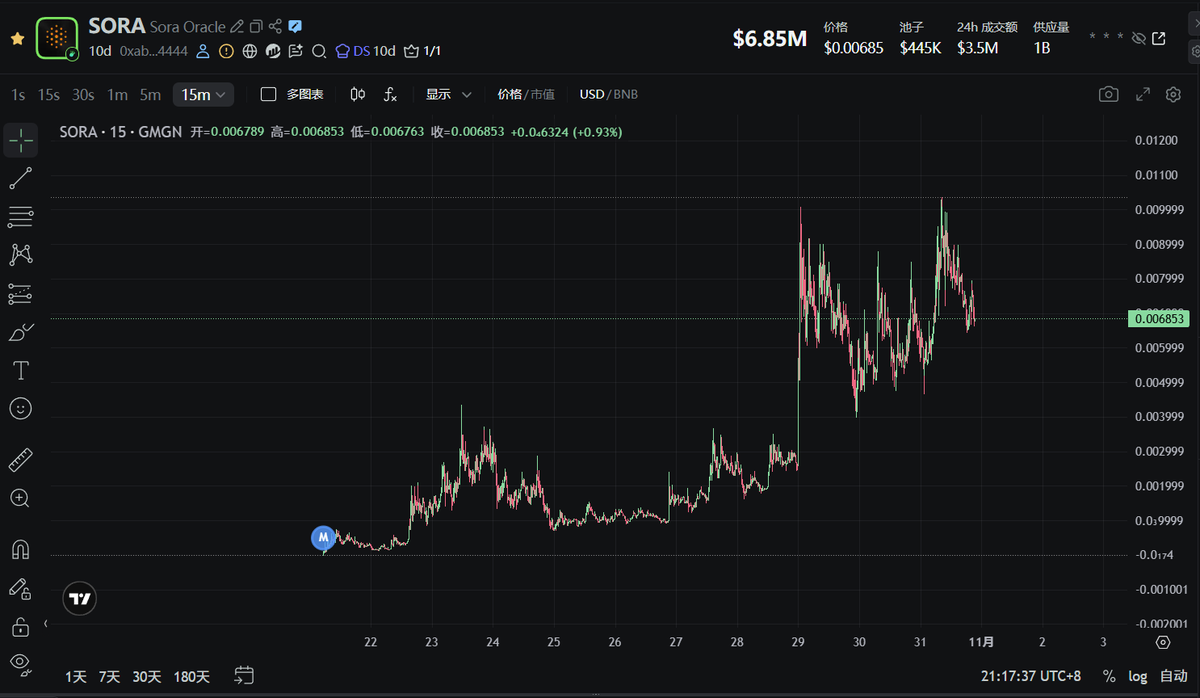Take a chart snapshot with camera icon
Screen dimensions: 1200x698
pos(1108,94)
